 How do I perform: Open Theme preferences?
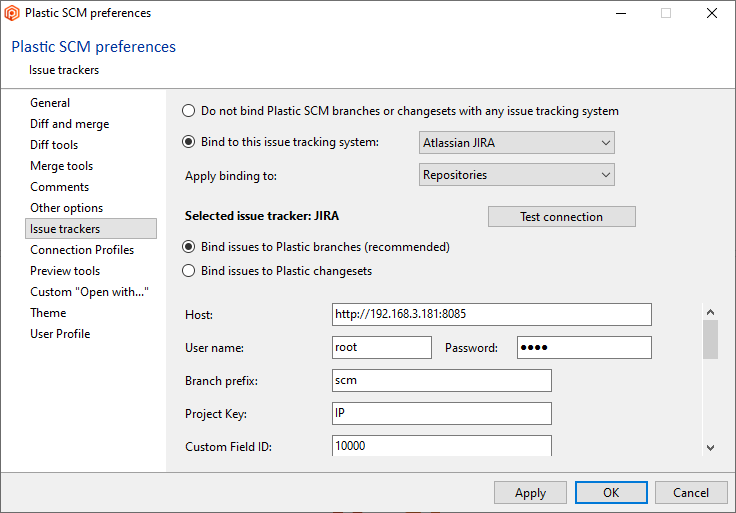coord(48,313)
